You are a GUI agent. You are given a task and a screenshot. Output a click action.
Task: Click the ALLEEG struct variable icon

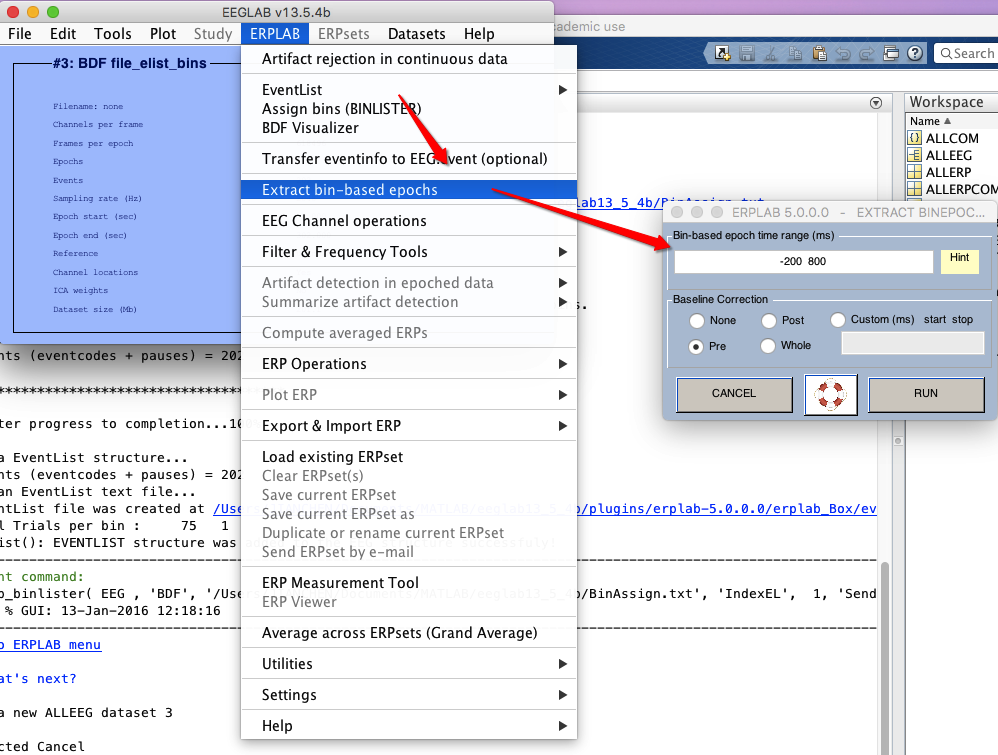click(x=915, y=155)
